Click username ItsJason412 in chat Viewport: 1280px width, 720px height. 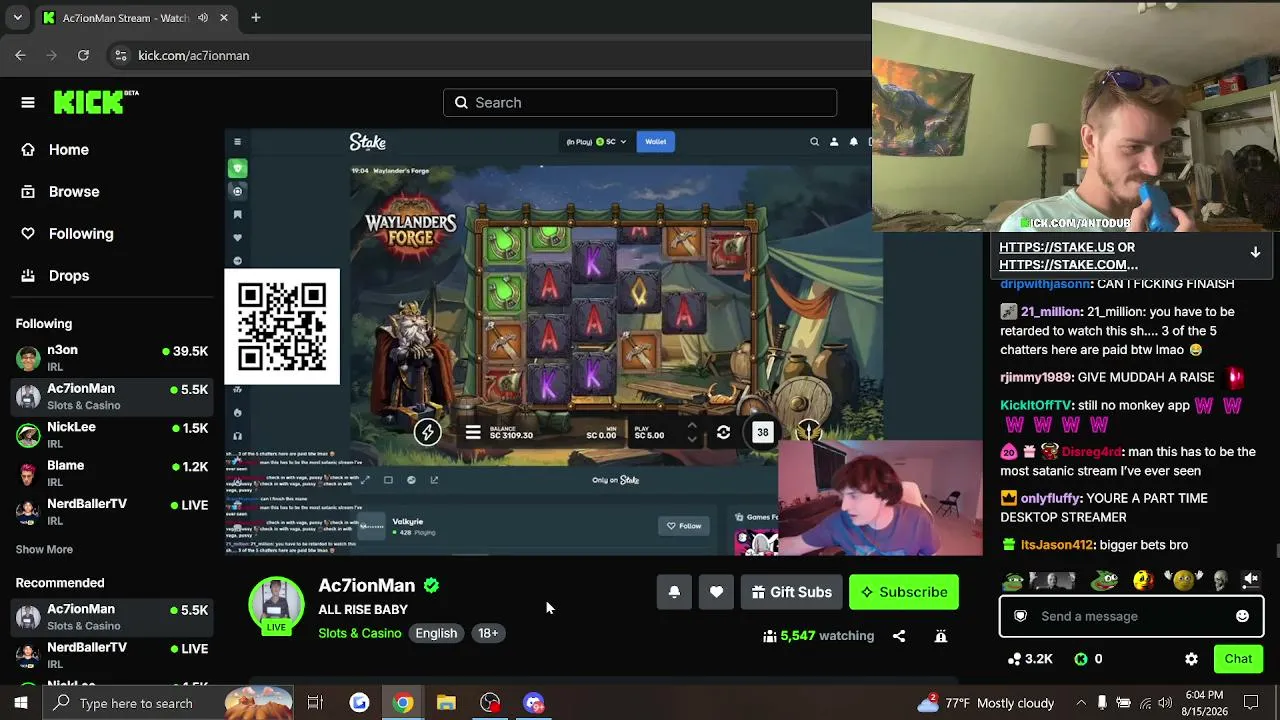[x=1057, y=545]
